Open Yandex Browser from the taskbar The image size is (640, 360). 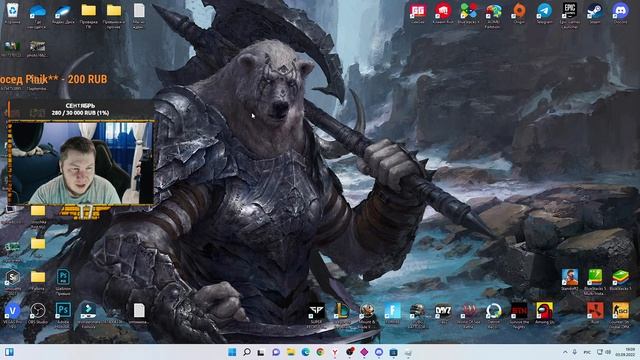tap(335, 352)
